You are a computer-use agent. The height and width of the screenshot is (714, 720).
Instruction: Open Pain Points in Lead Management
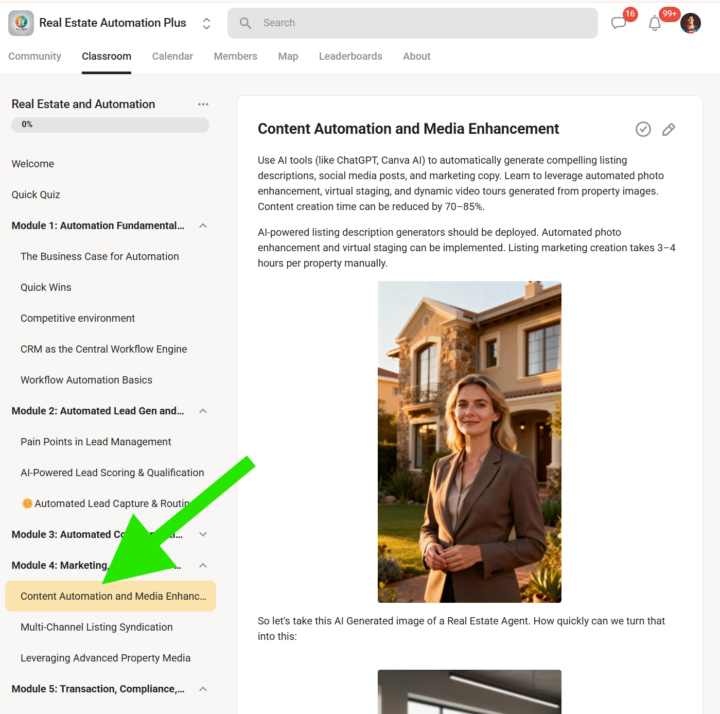point(96,442)
